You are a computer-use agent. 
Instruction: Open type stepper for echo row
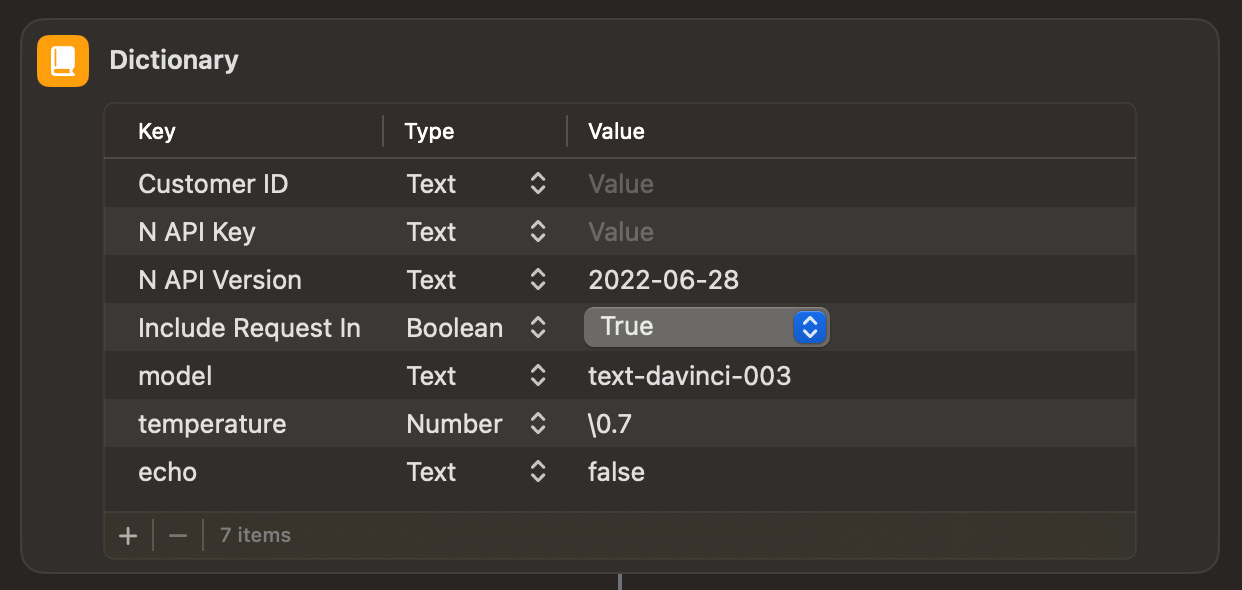click(537, 472)
